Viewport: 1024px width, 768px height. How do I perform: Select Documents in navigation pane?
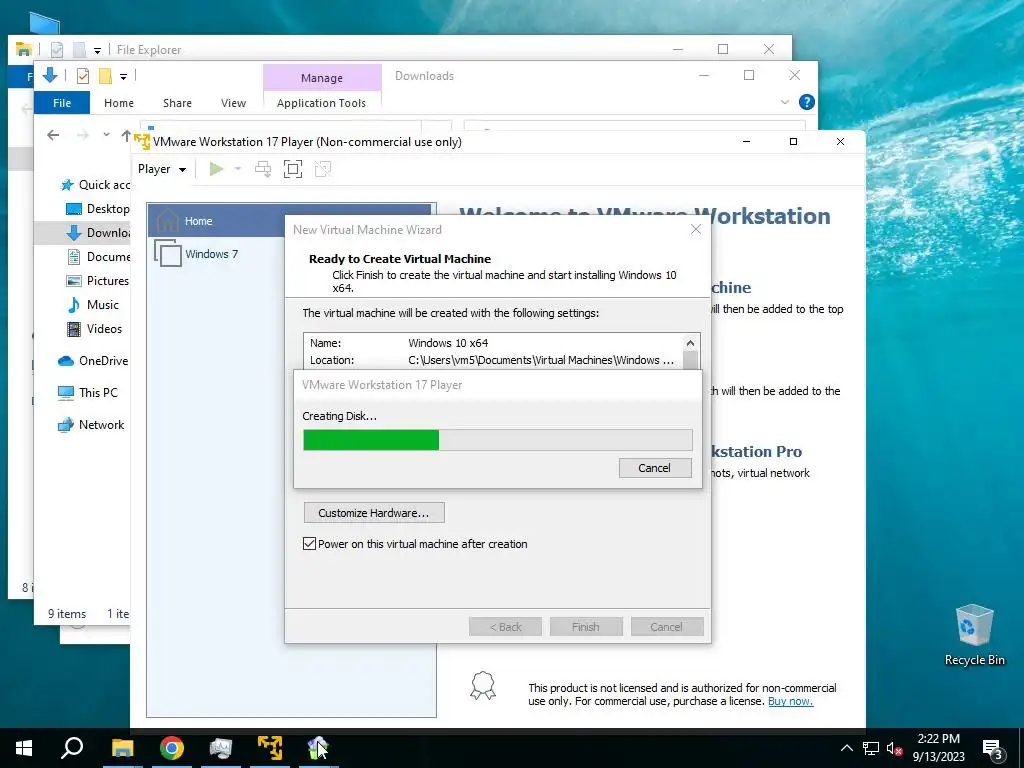pos(98,257)
